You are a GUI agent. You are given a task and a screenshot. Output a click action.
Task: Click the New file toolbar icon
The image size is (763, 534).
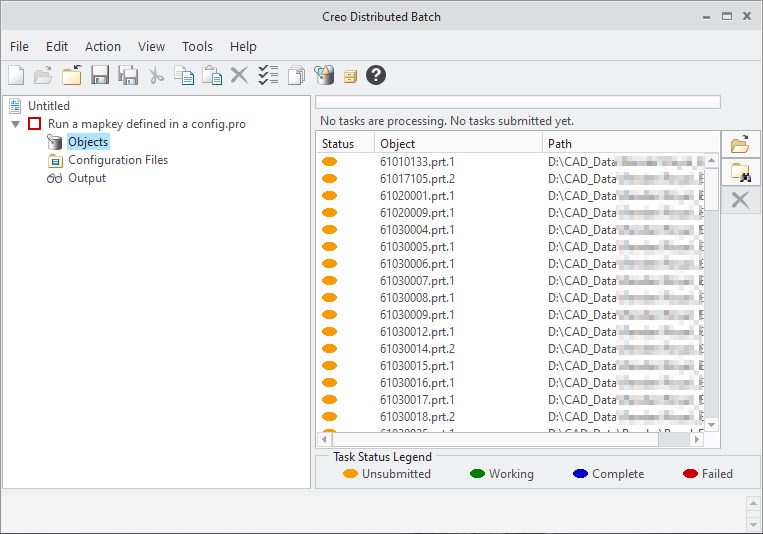coord(16,75)
